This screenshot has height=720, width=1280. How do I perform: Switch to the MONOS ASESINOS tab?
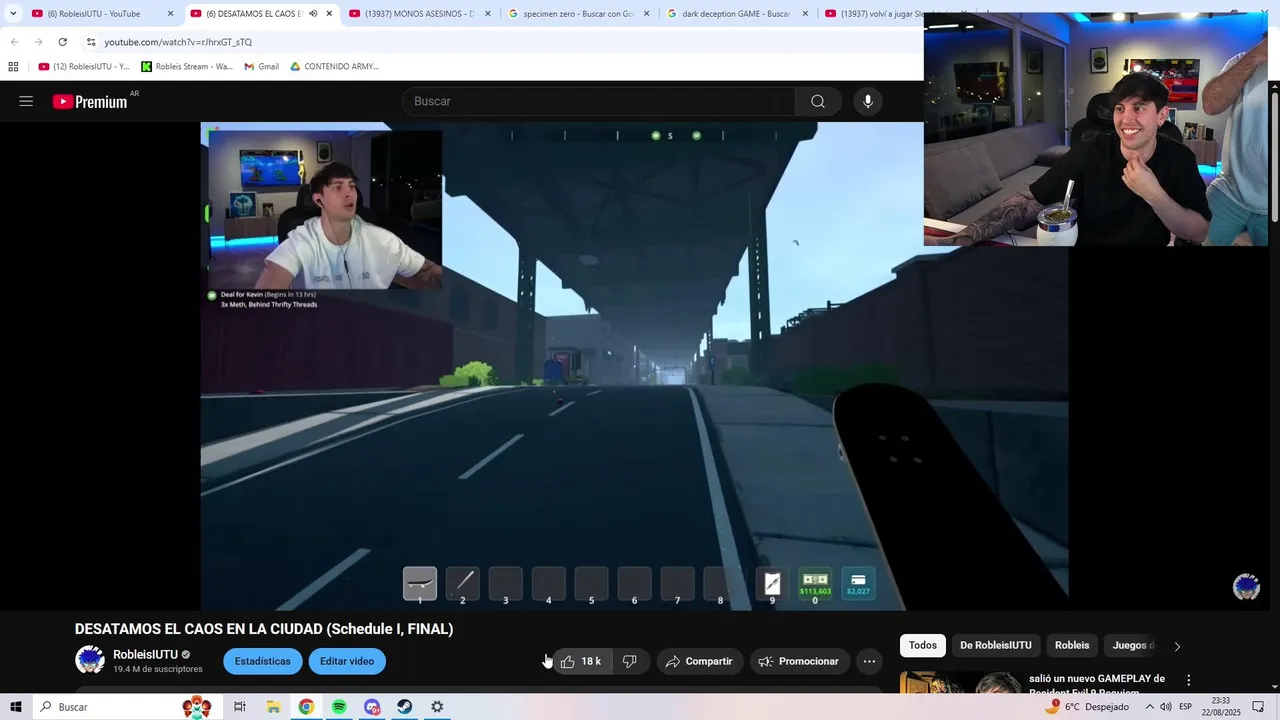point(420,14)
